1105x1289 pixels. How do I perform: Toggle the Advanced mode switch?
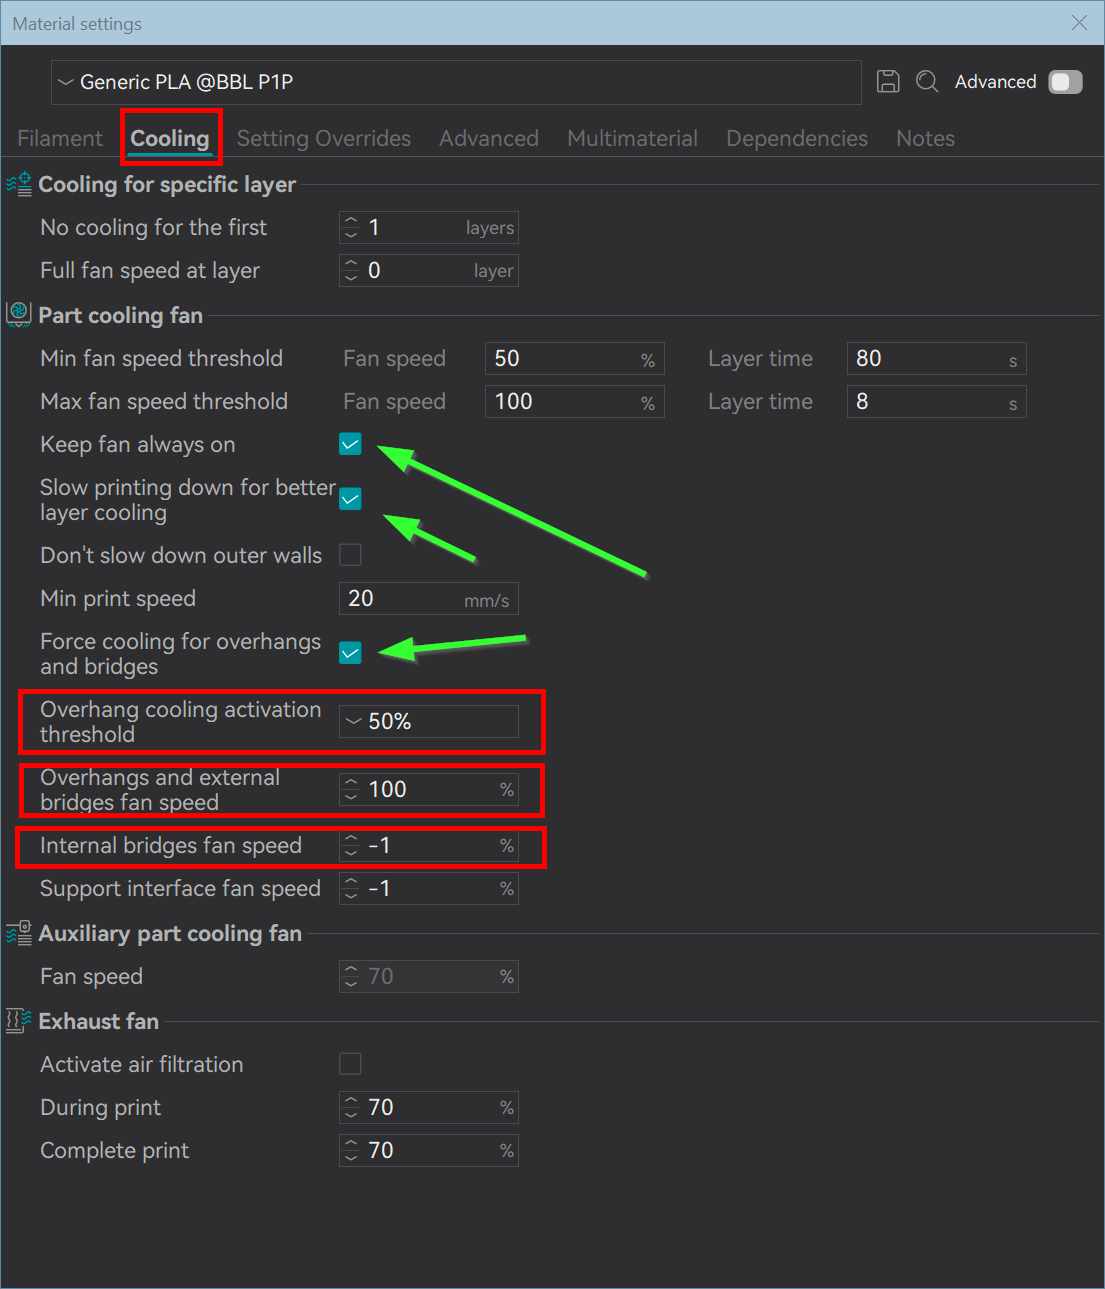click(1065, 82)
